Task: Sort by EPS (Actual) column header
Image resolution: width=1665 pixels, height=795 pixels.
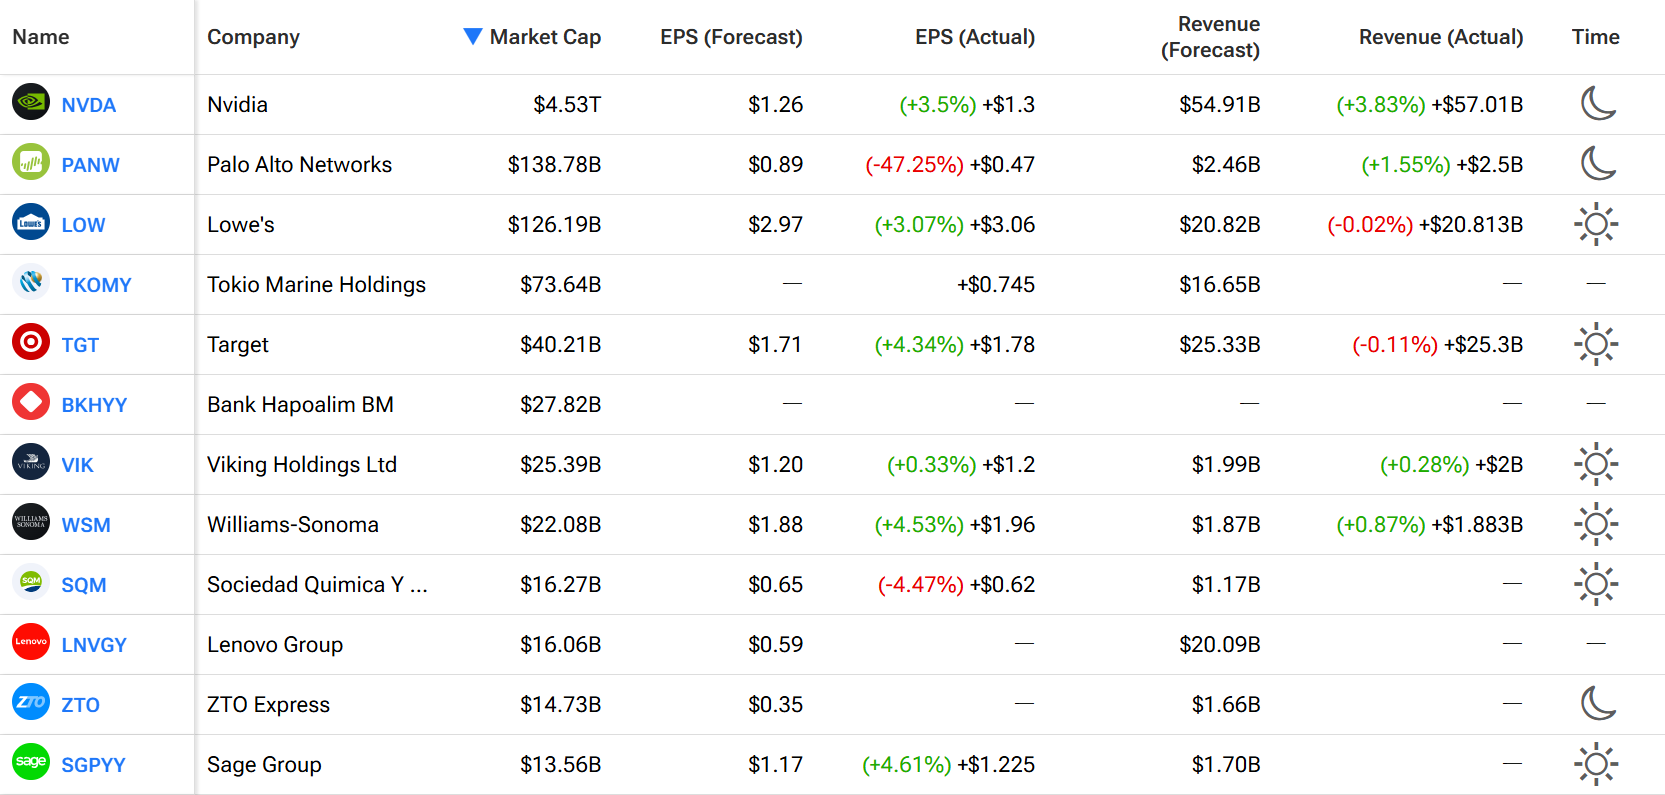Action: 975,37
